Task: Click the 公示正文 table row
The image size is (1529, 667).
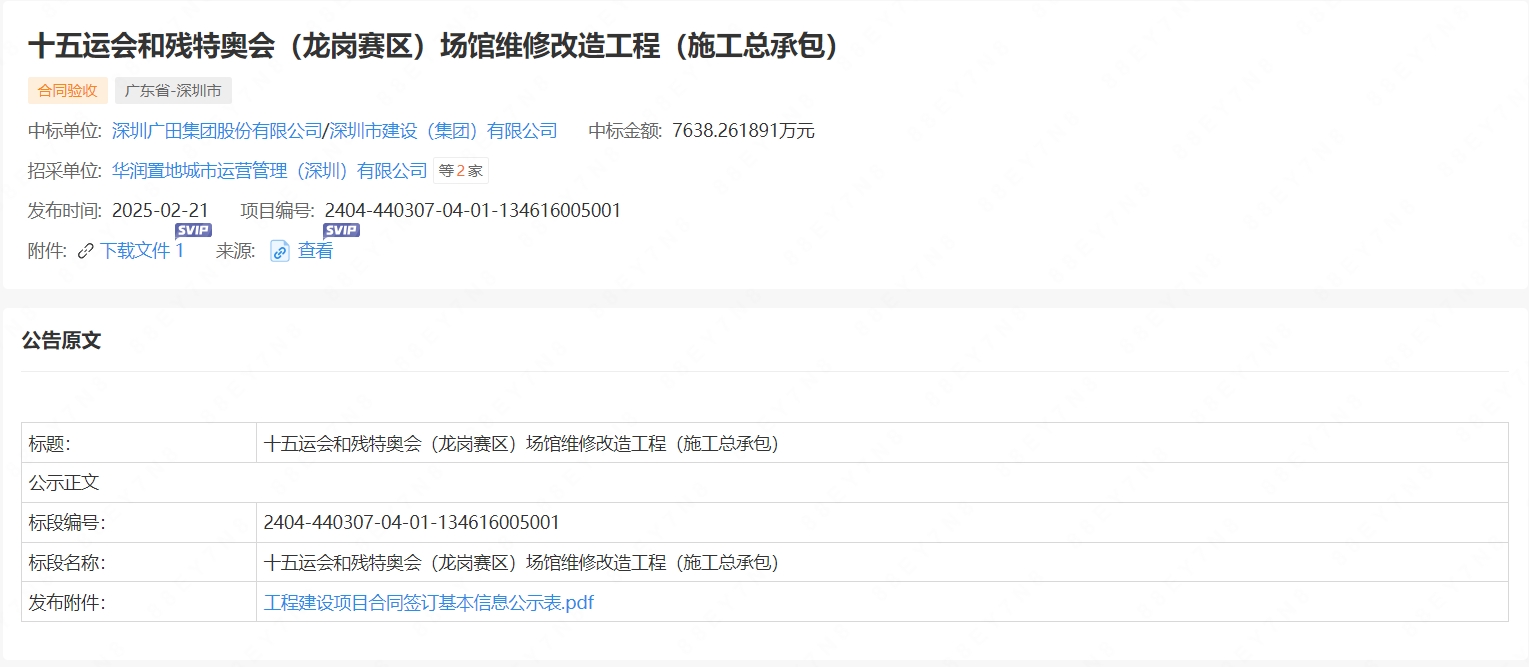Action: coord(765,483)
